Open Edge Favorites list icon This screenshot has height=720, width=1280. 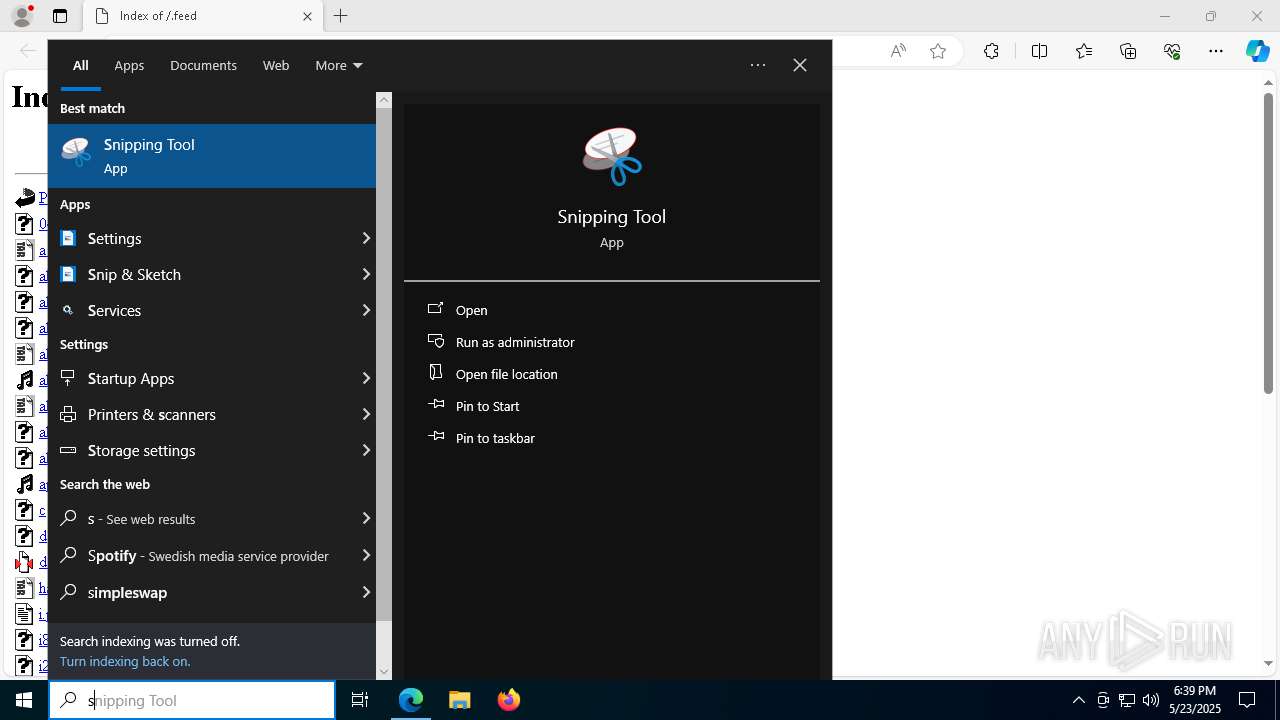[x=1084, y=51]
